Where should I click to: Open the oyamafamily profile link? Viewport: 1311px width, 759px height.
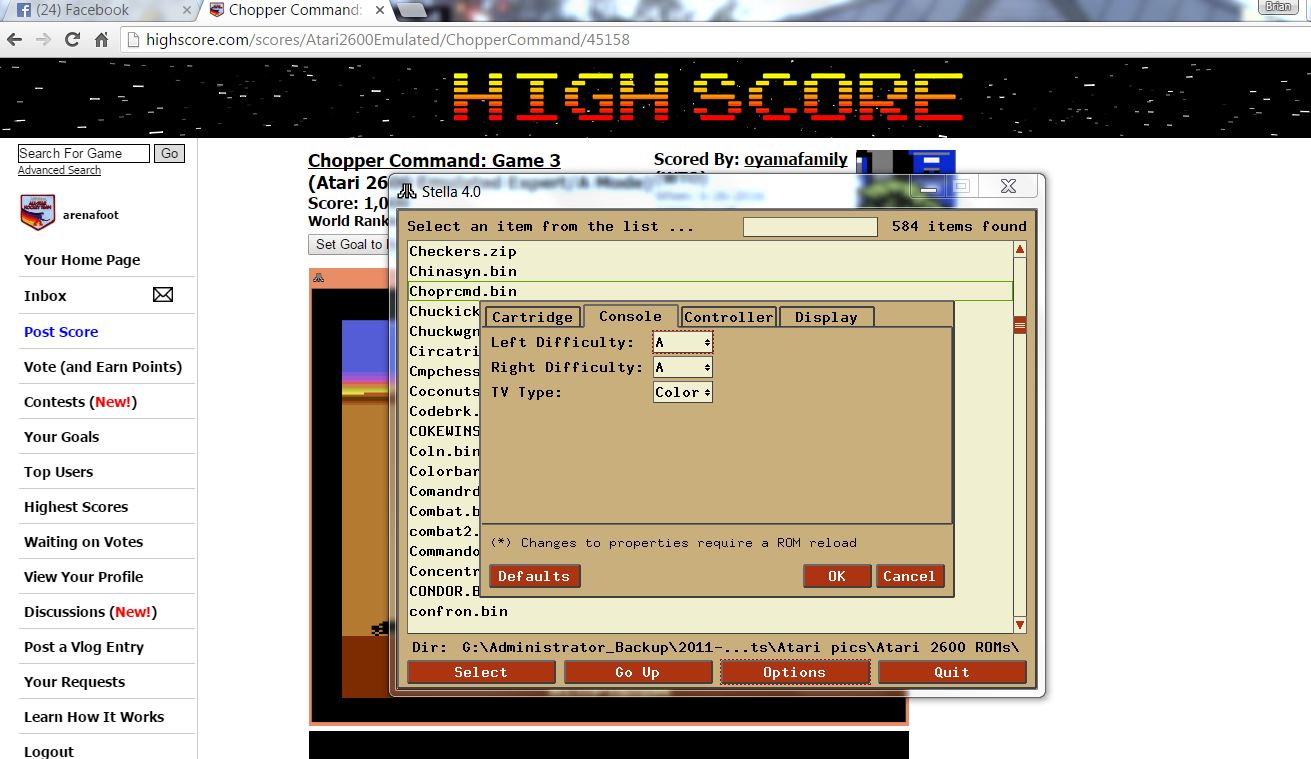pos(796,159)
